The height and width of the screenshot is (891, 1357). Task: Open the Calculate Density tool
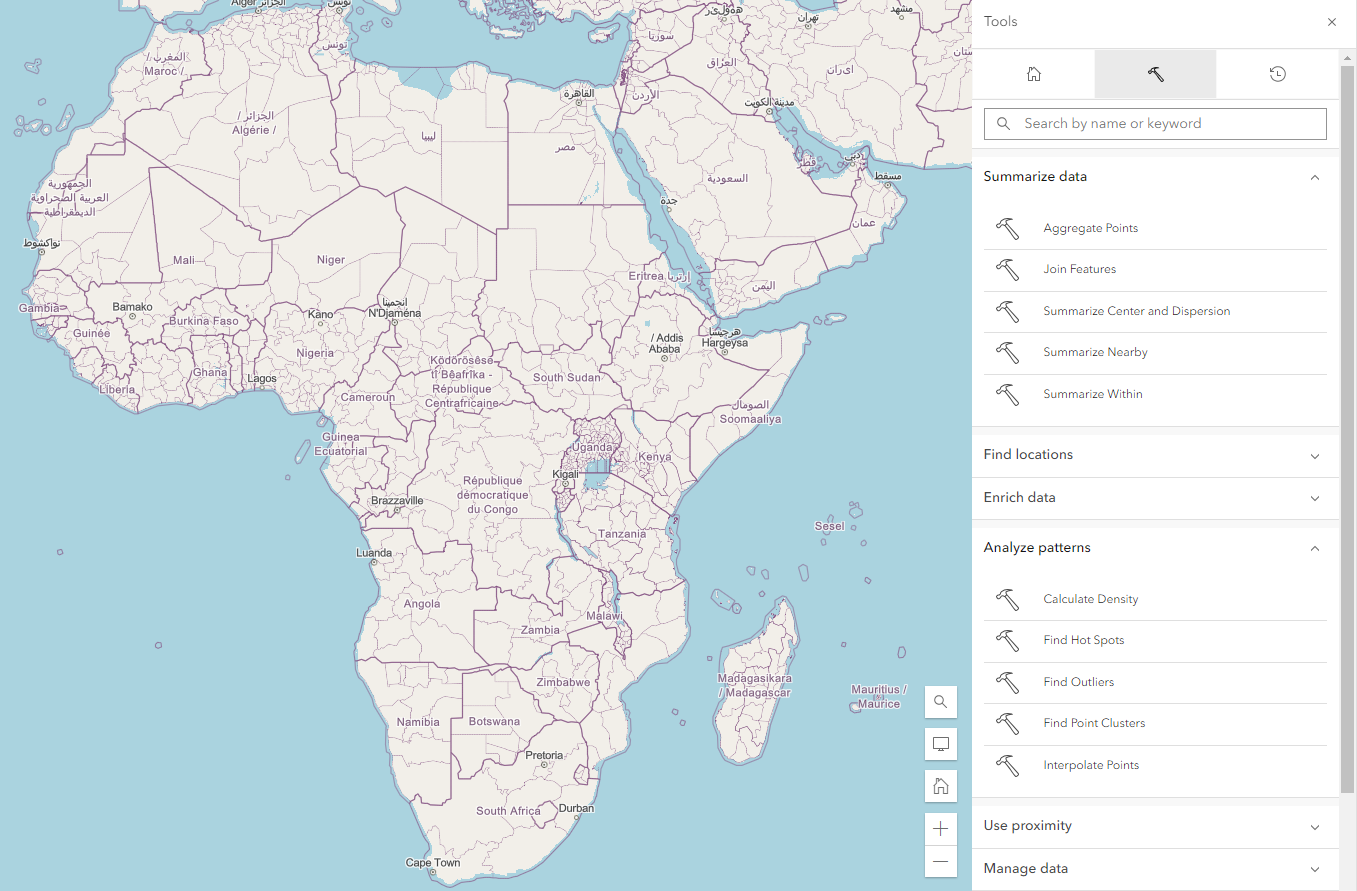tap(1090, 599)
